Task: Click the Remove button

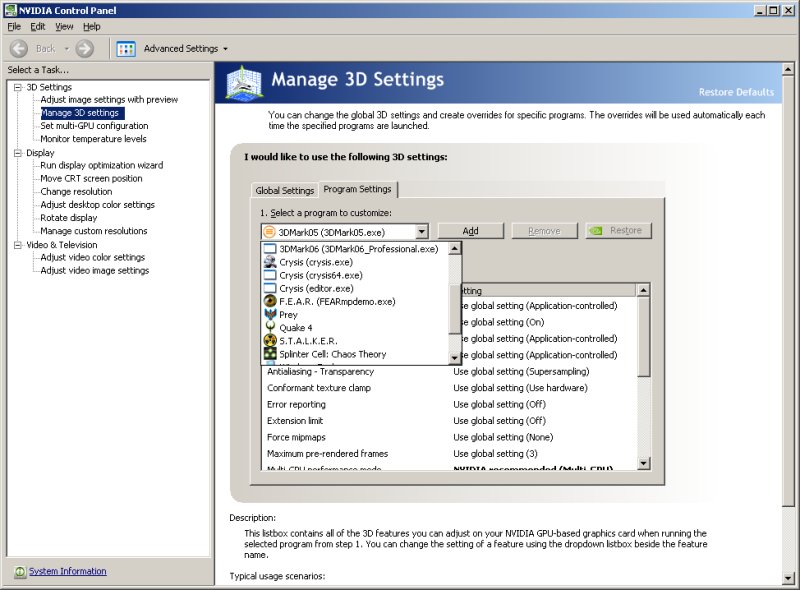Action: point(544,231)
